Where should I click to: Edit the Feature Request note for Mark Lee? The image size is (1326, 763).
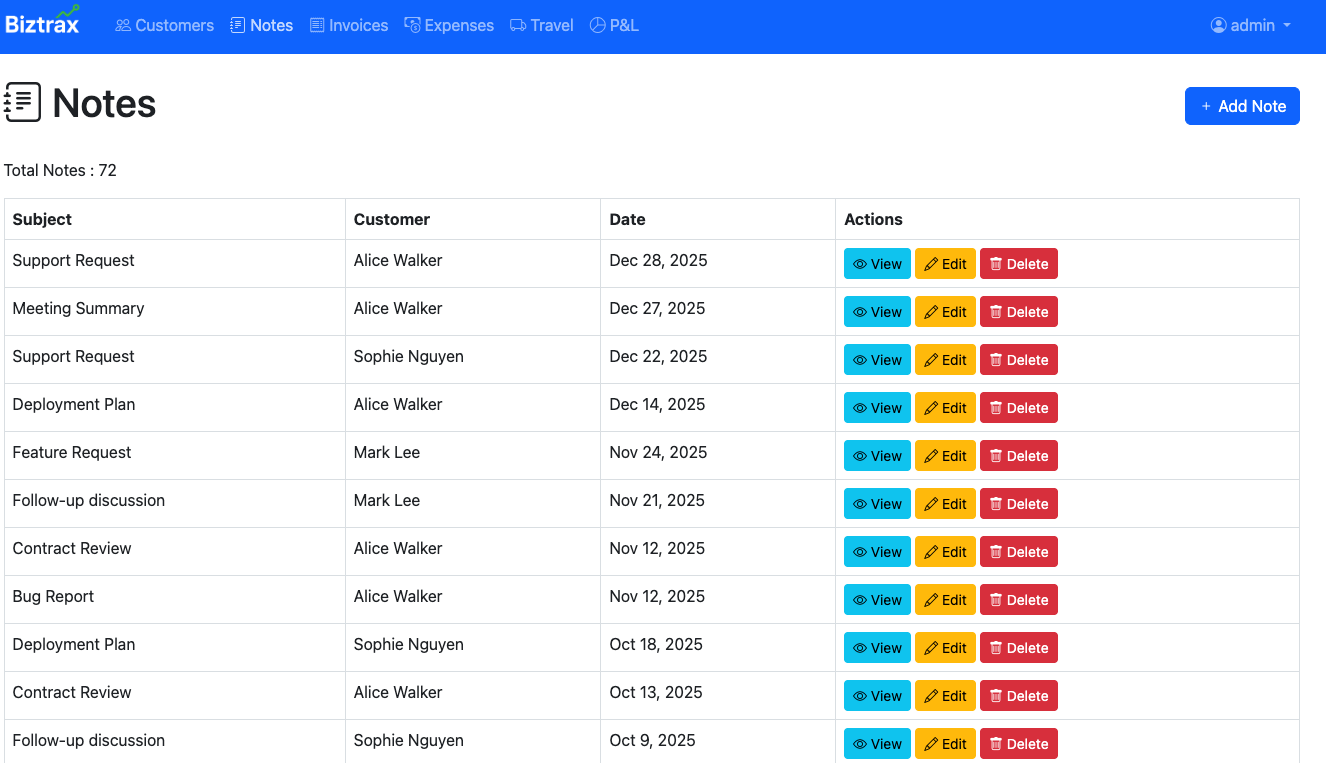(945, 455)
